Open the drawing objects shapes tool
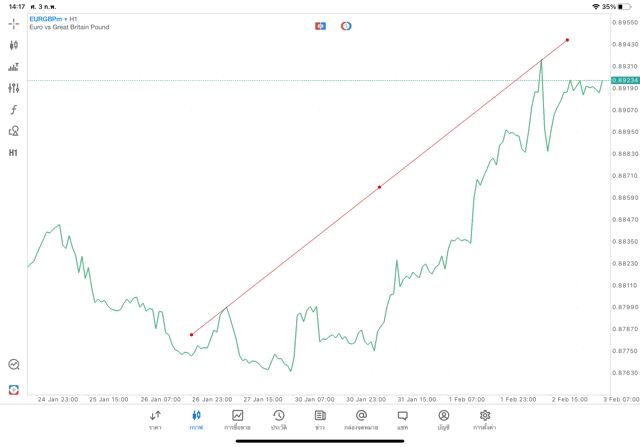Viewport: 640px width, 447px height. point(13,131)
